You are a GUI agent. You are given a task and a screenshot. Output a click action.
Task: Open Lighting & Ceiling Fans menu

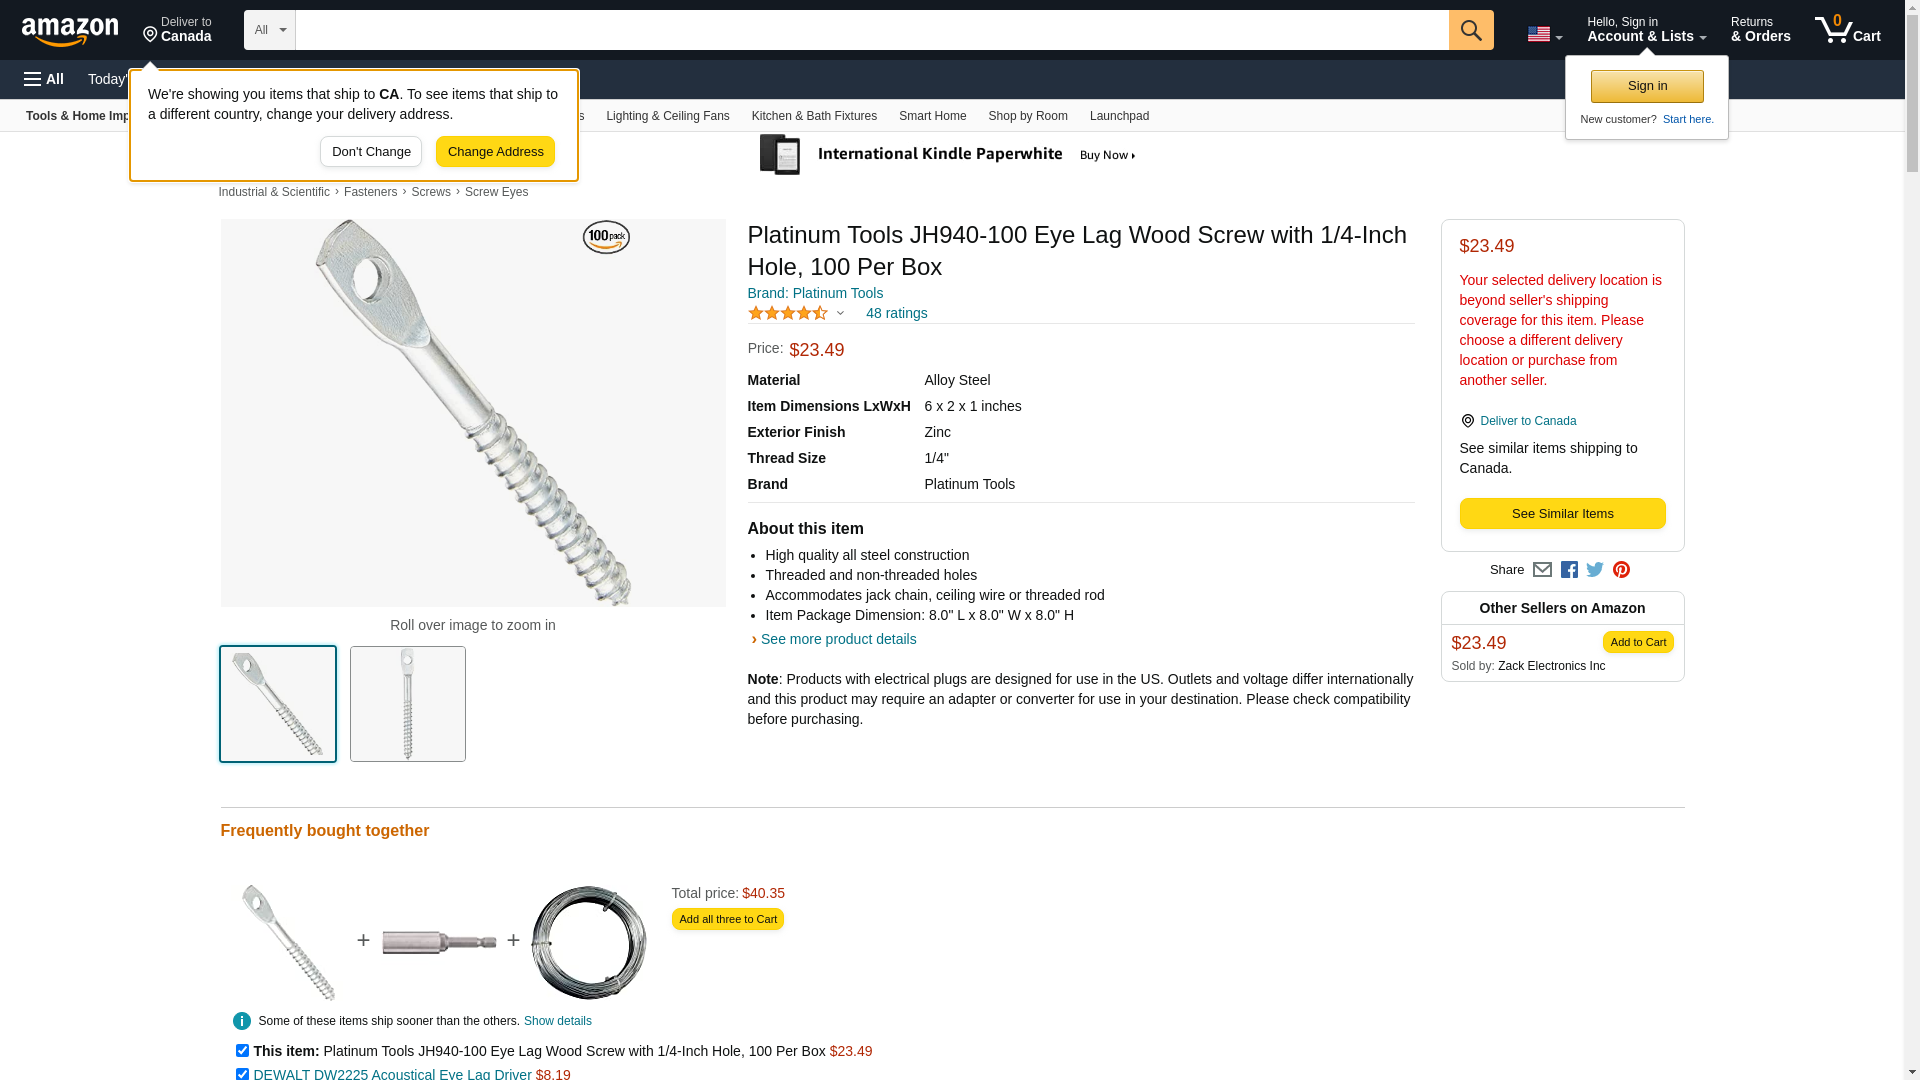point(667,116)
